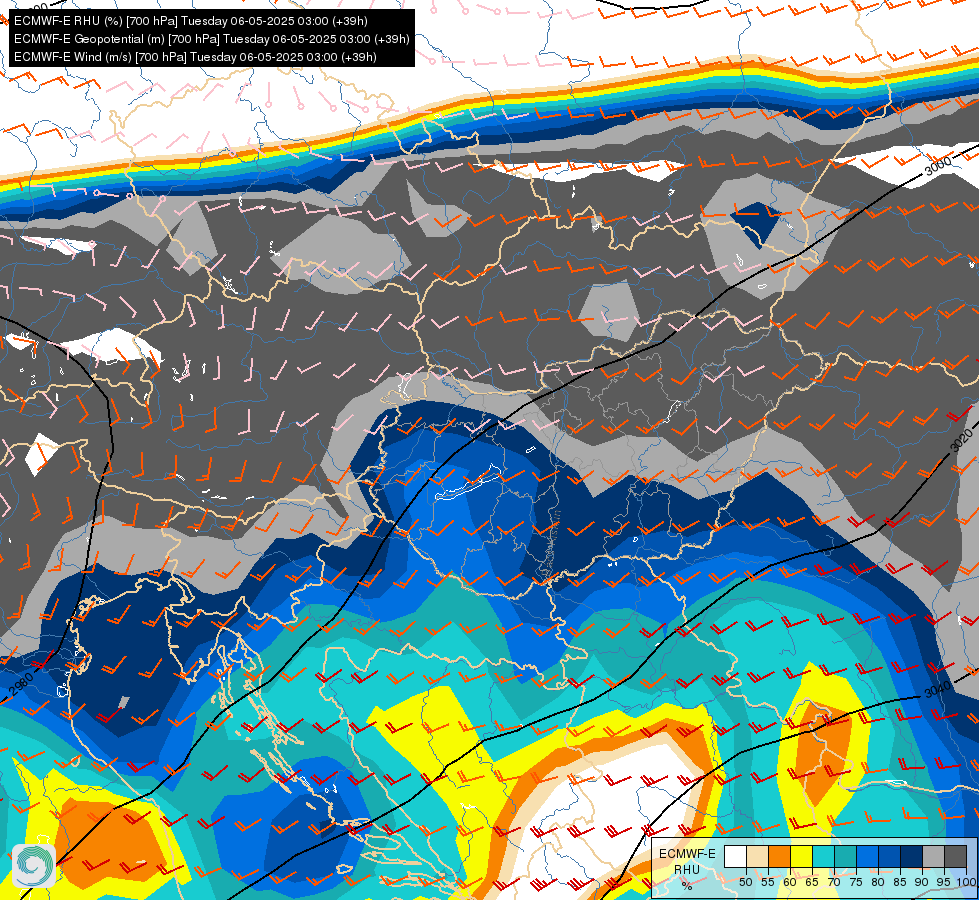979x900 pixels.
Task: Click the 3000 geopotential contour label
Action: click(938, 166)
